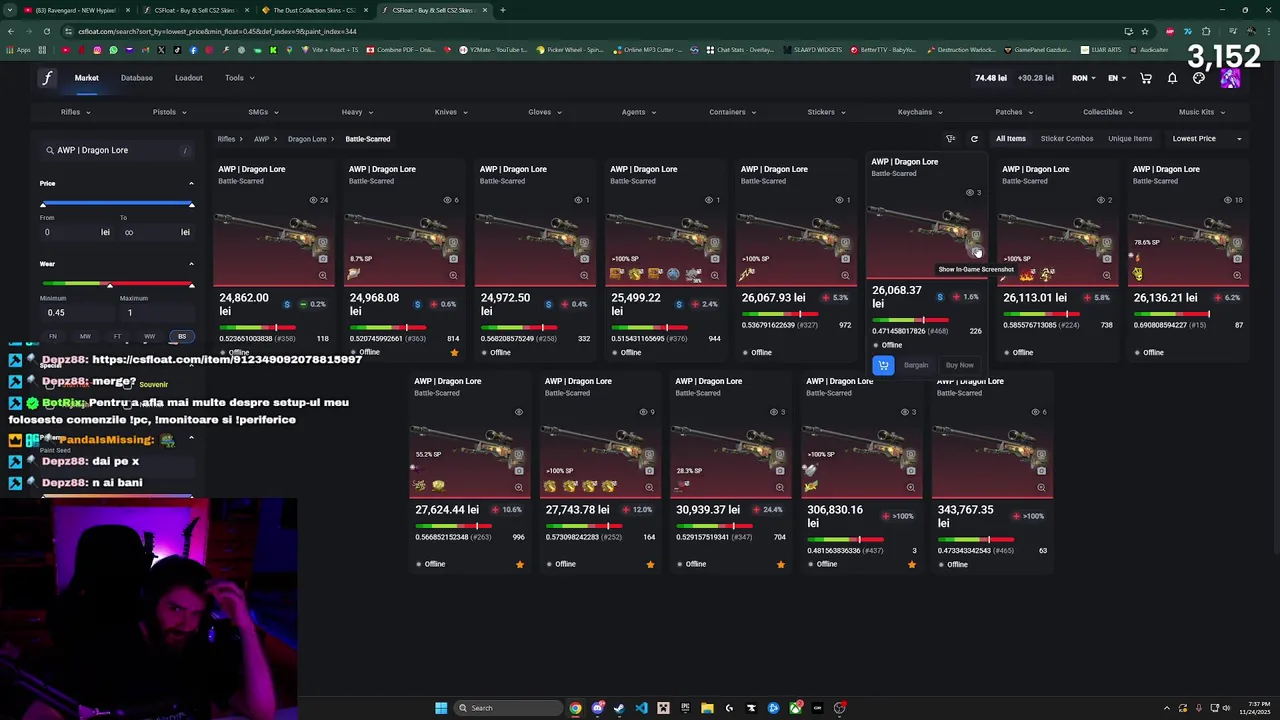Add the 26,068.37 lei item to cart
Image resolution: width=1280 pixels, height=720 pixels.
[x=883, y=365]
